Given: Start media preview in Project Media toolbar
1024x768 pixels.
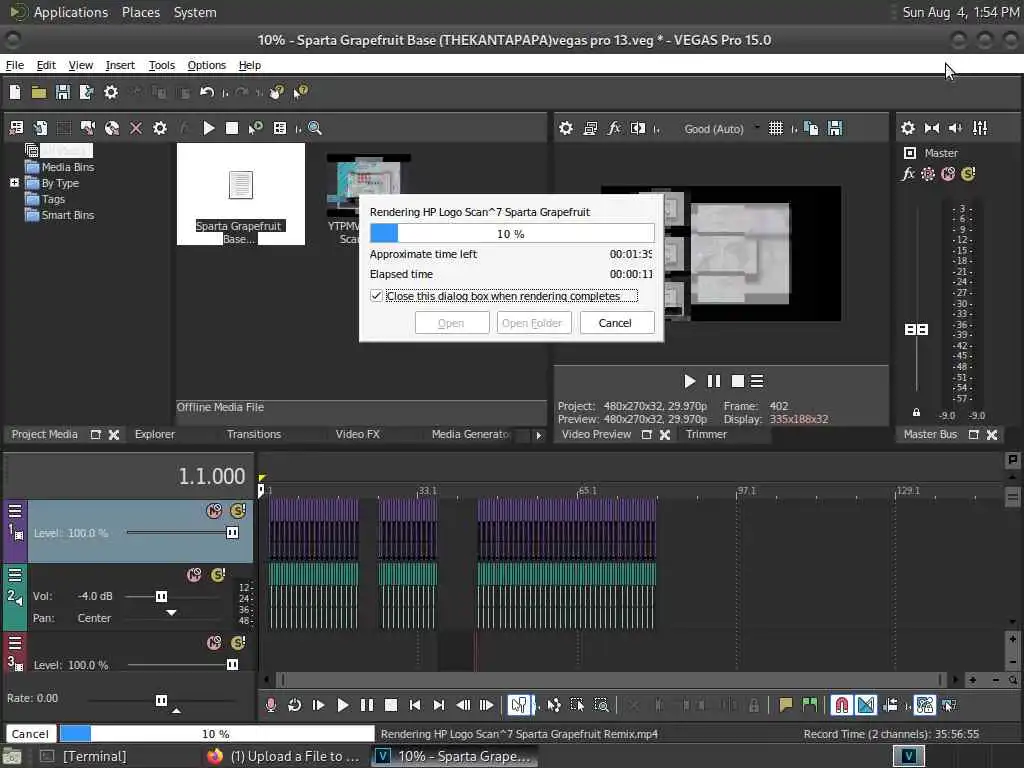Looking at the screenshot, I should coord(208,128).
